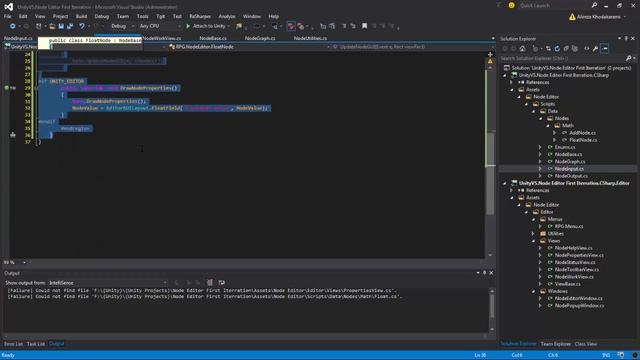Click the Search Solution Explorer input field

pyautogui.click(x=562, y=58)
